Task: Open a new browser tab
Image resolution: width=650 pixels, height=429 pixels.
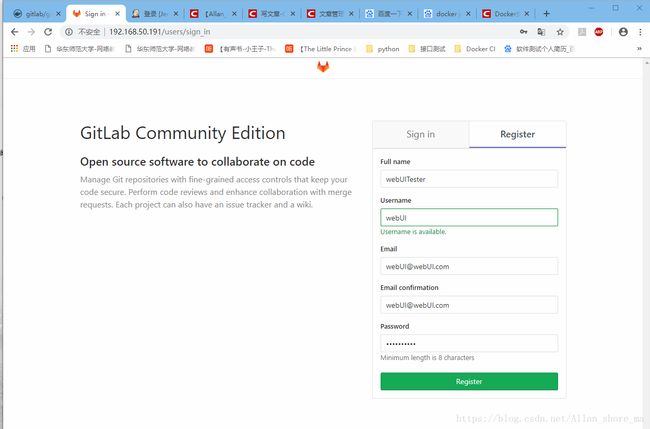Action: (x=546, y=14)
